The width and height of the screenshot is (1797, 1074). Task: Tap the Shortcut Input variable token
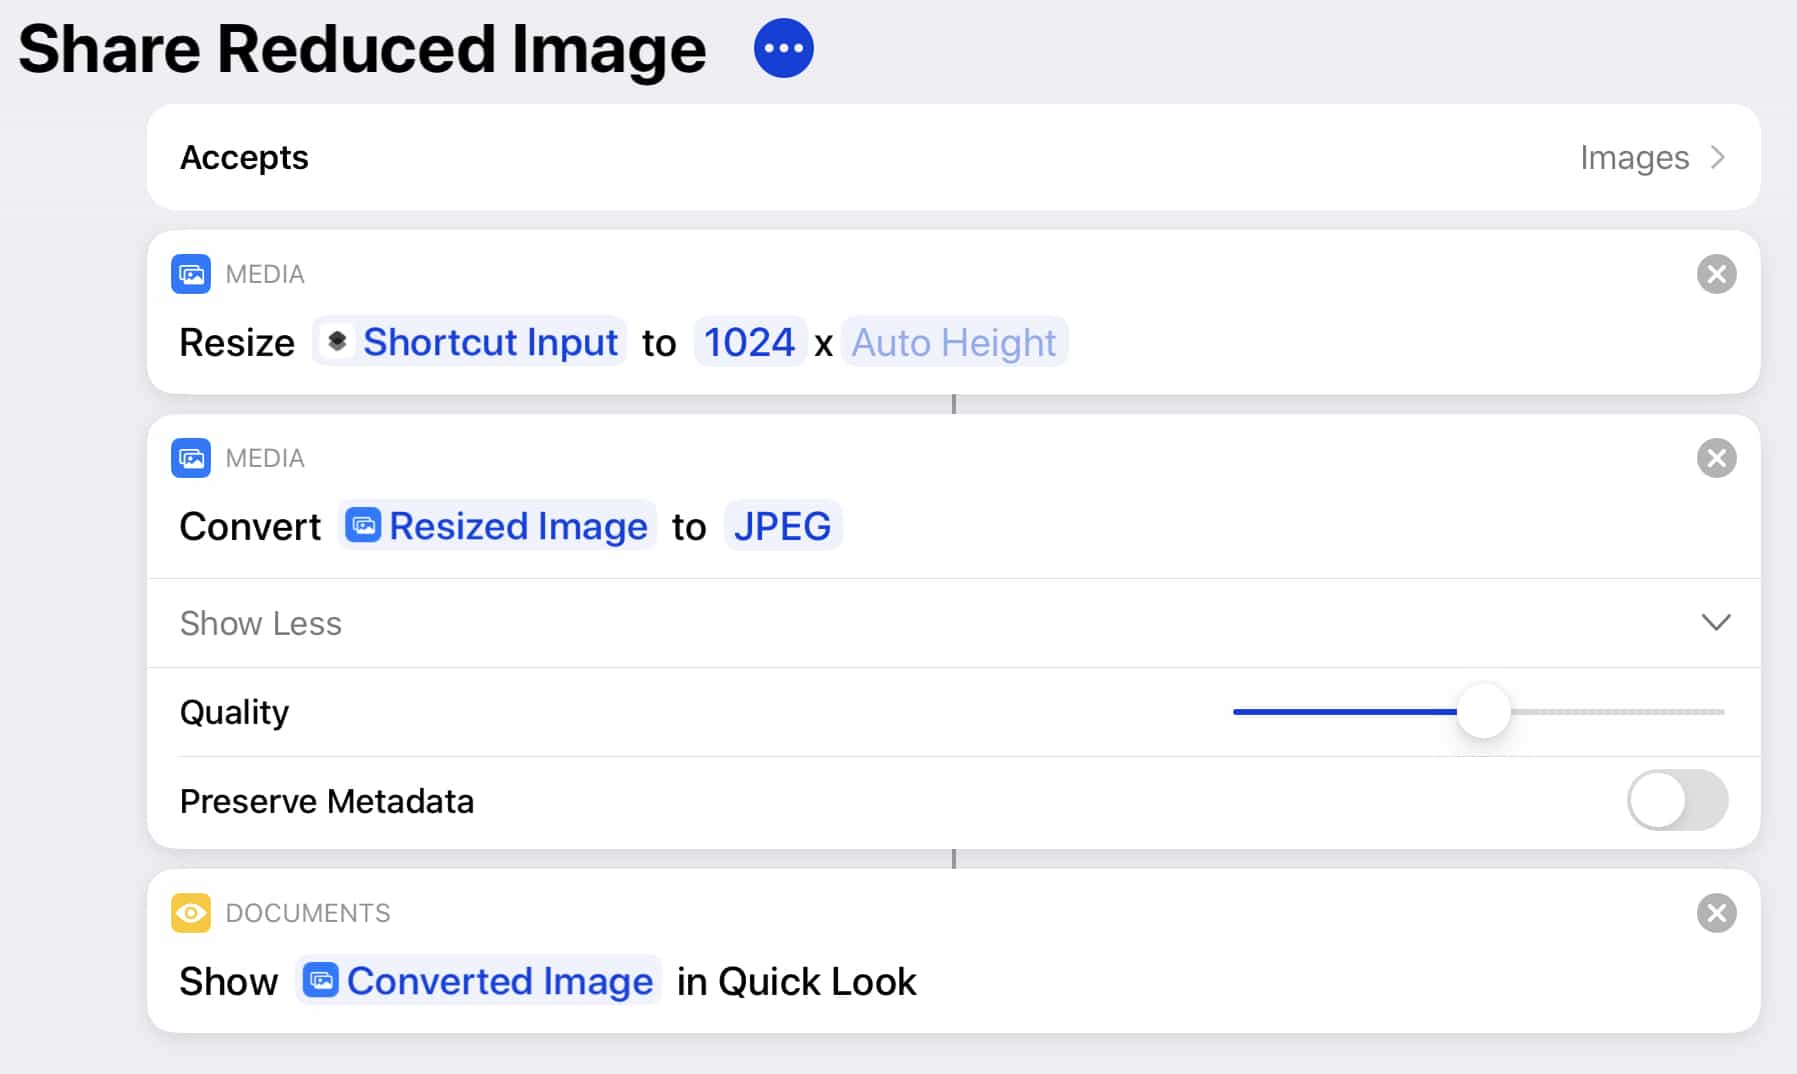470,342
